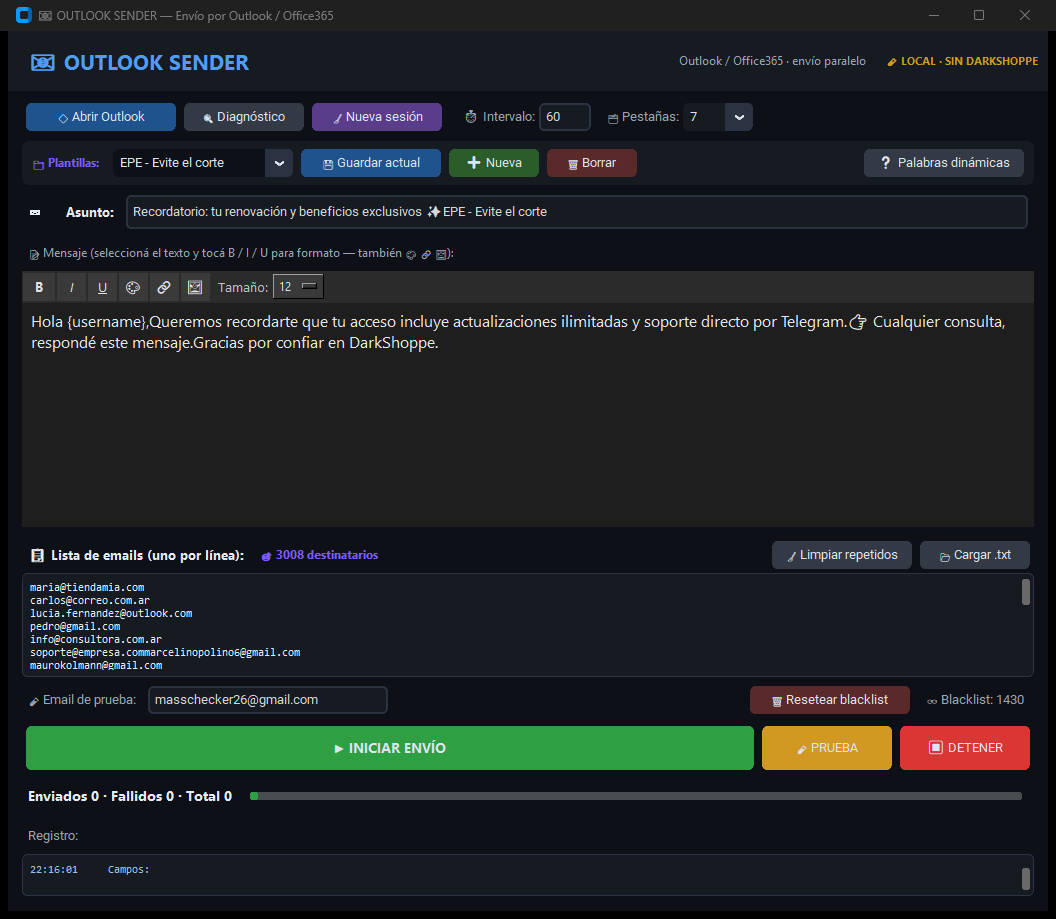This screenshot has width=1056, height=919.
Task: Select maria@tiendamia.com in email list
Action: pos(87,588)
